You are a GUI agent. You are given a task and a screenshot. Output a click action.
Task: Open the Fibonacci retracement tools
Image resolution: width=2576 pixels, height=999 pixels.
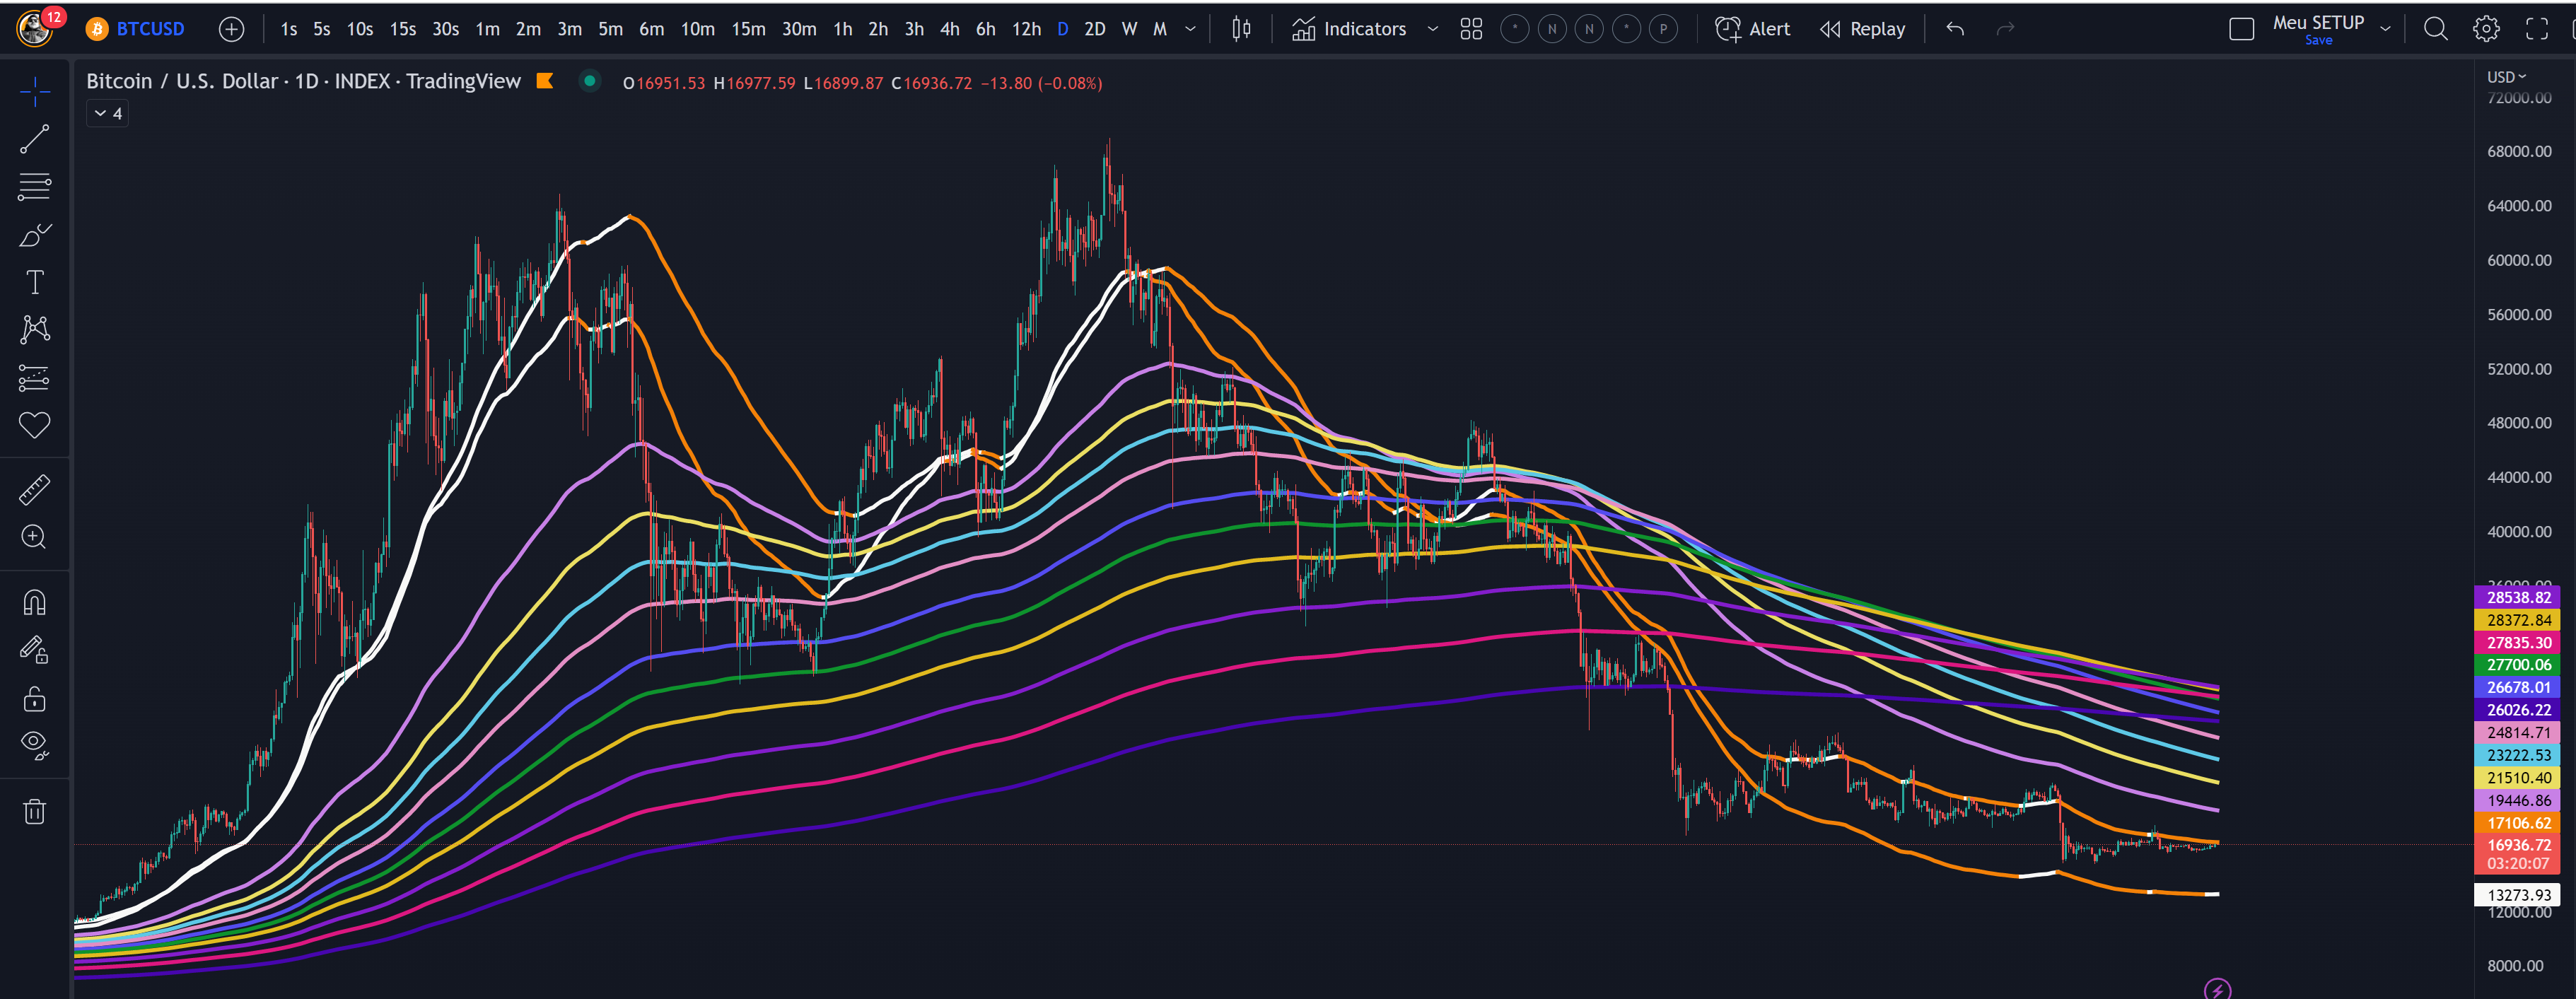[34, 186]
